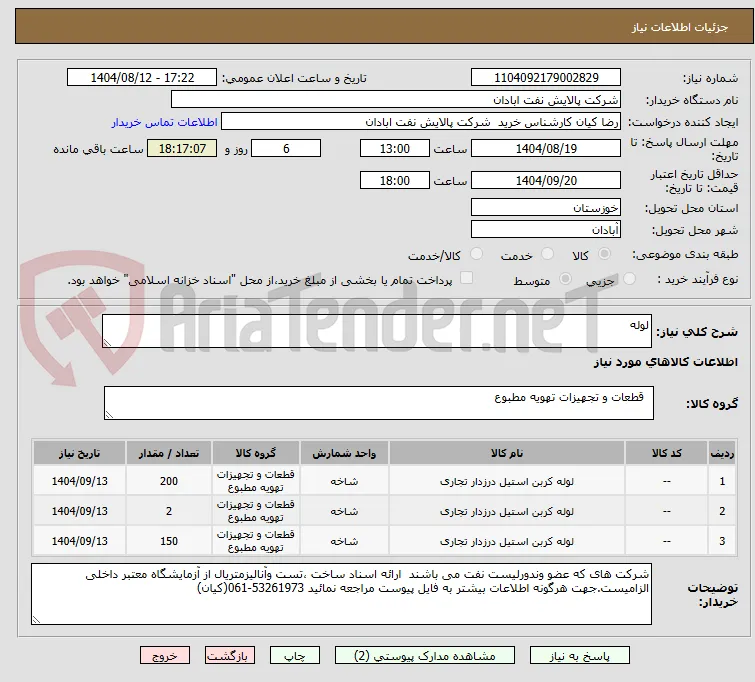Click the شرح کلی نیاز textarea with لوله
The height and width of the screenshot is (682, 755).
(x=377, y=331)
